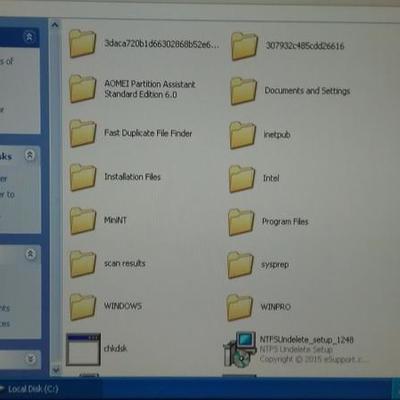Click the 'Documents and Settings' folder name
Viewport: 400px width, 400px height.
307,91
